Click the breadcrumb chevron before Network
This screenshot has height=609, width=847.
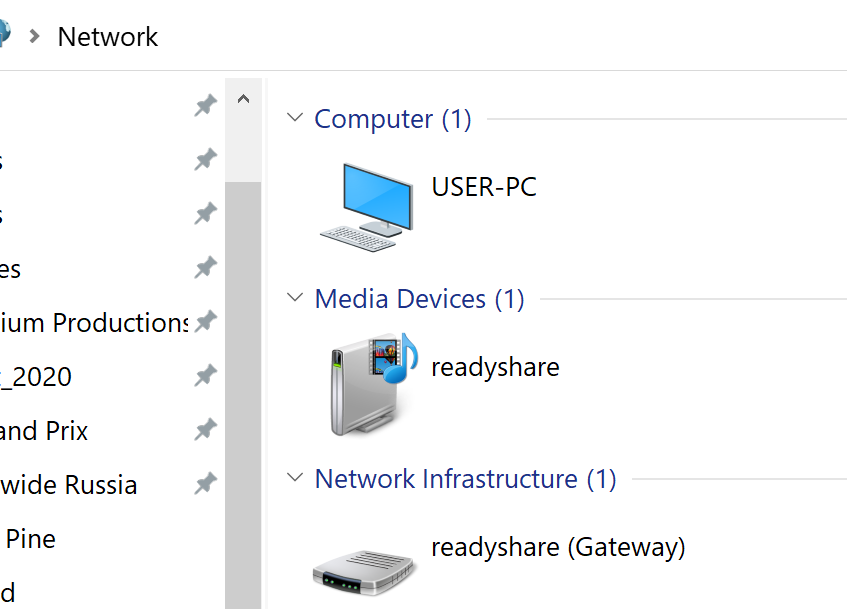point(36,37)
